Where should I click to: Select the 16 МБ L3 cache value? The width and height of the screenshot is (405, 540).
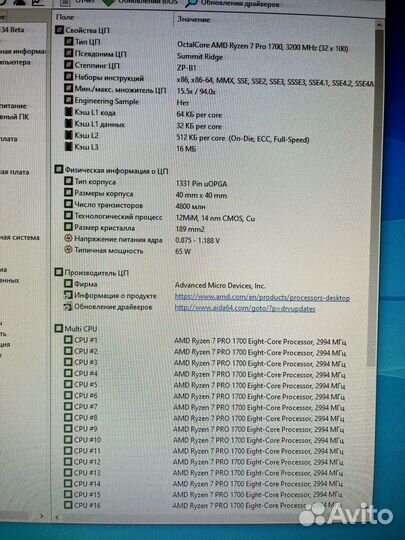(186, 149)
